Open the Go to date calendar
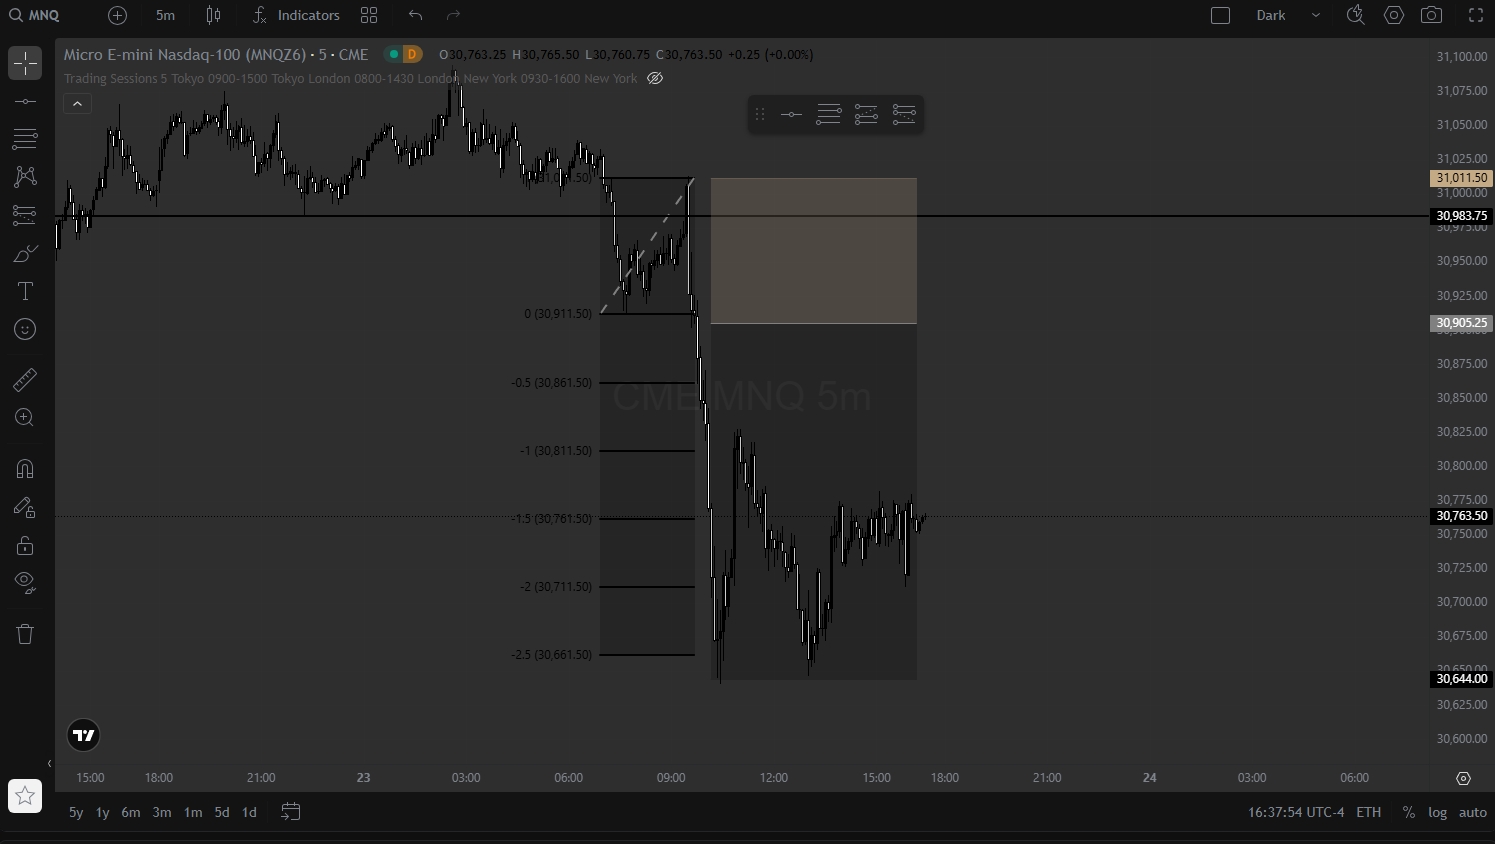Viewport: 1495px width, 844px height. 290,812
